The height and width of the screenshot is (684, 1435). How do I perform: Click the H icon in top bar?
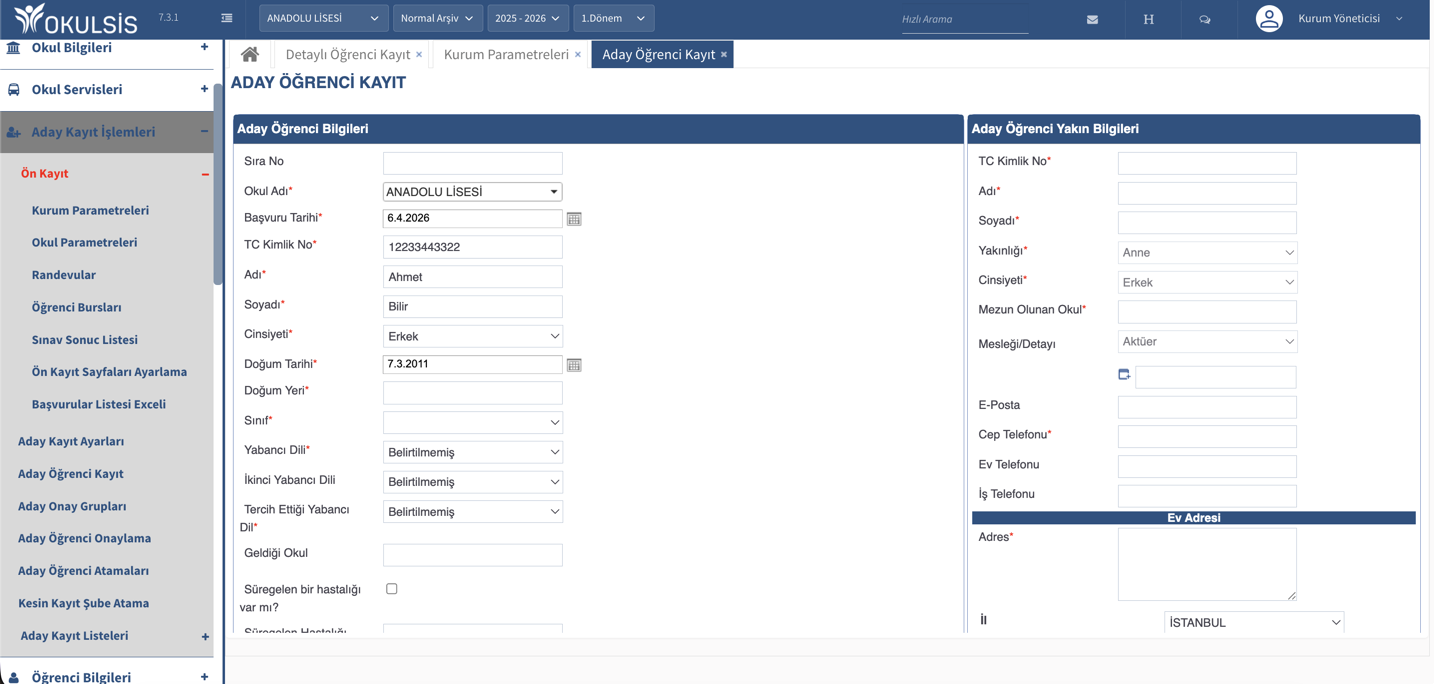click(1148, 19)
